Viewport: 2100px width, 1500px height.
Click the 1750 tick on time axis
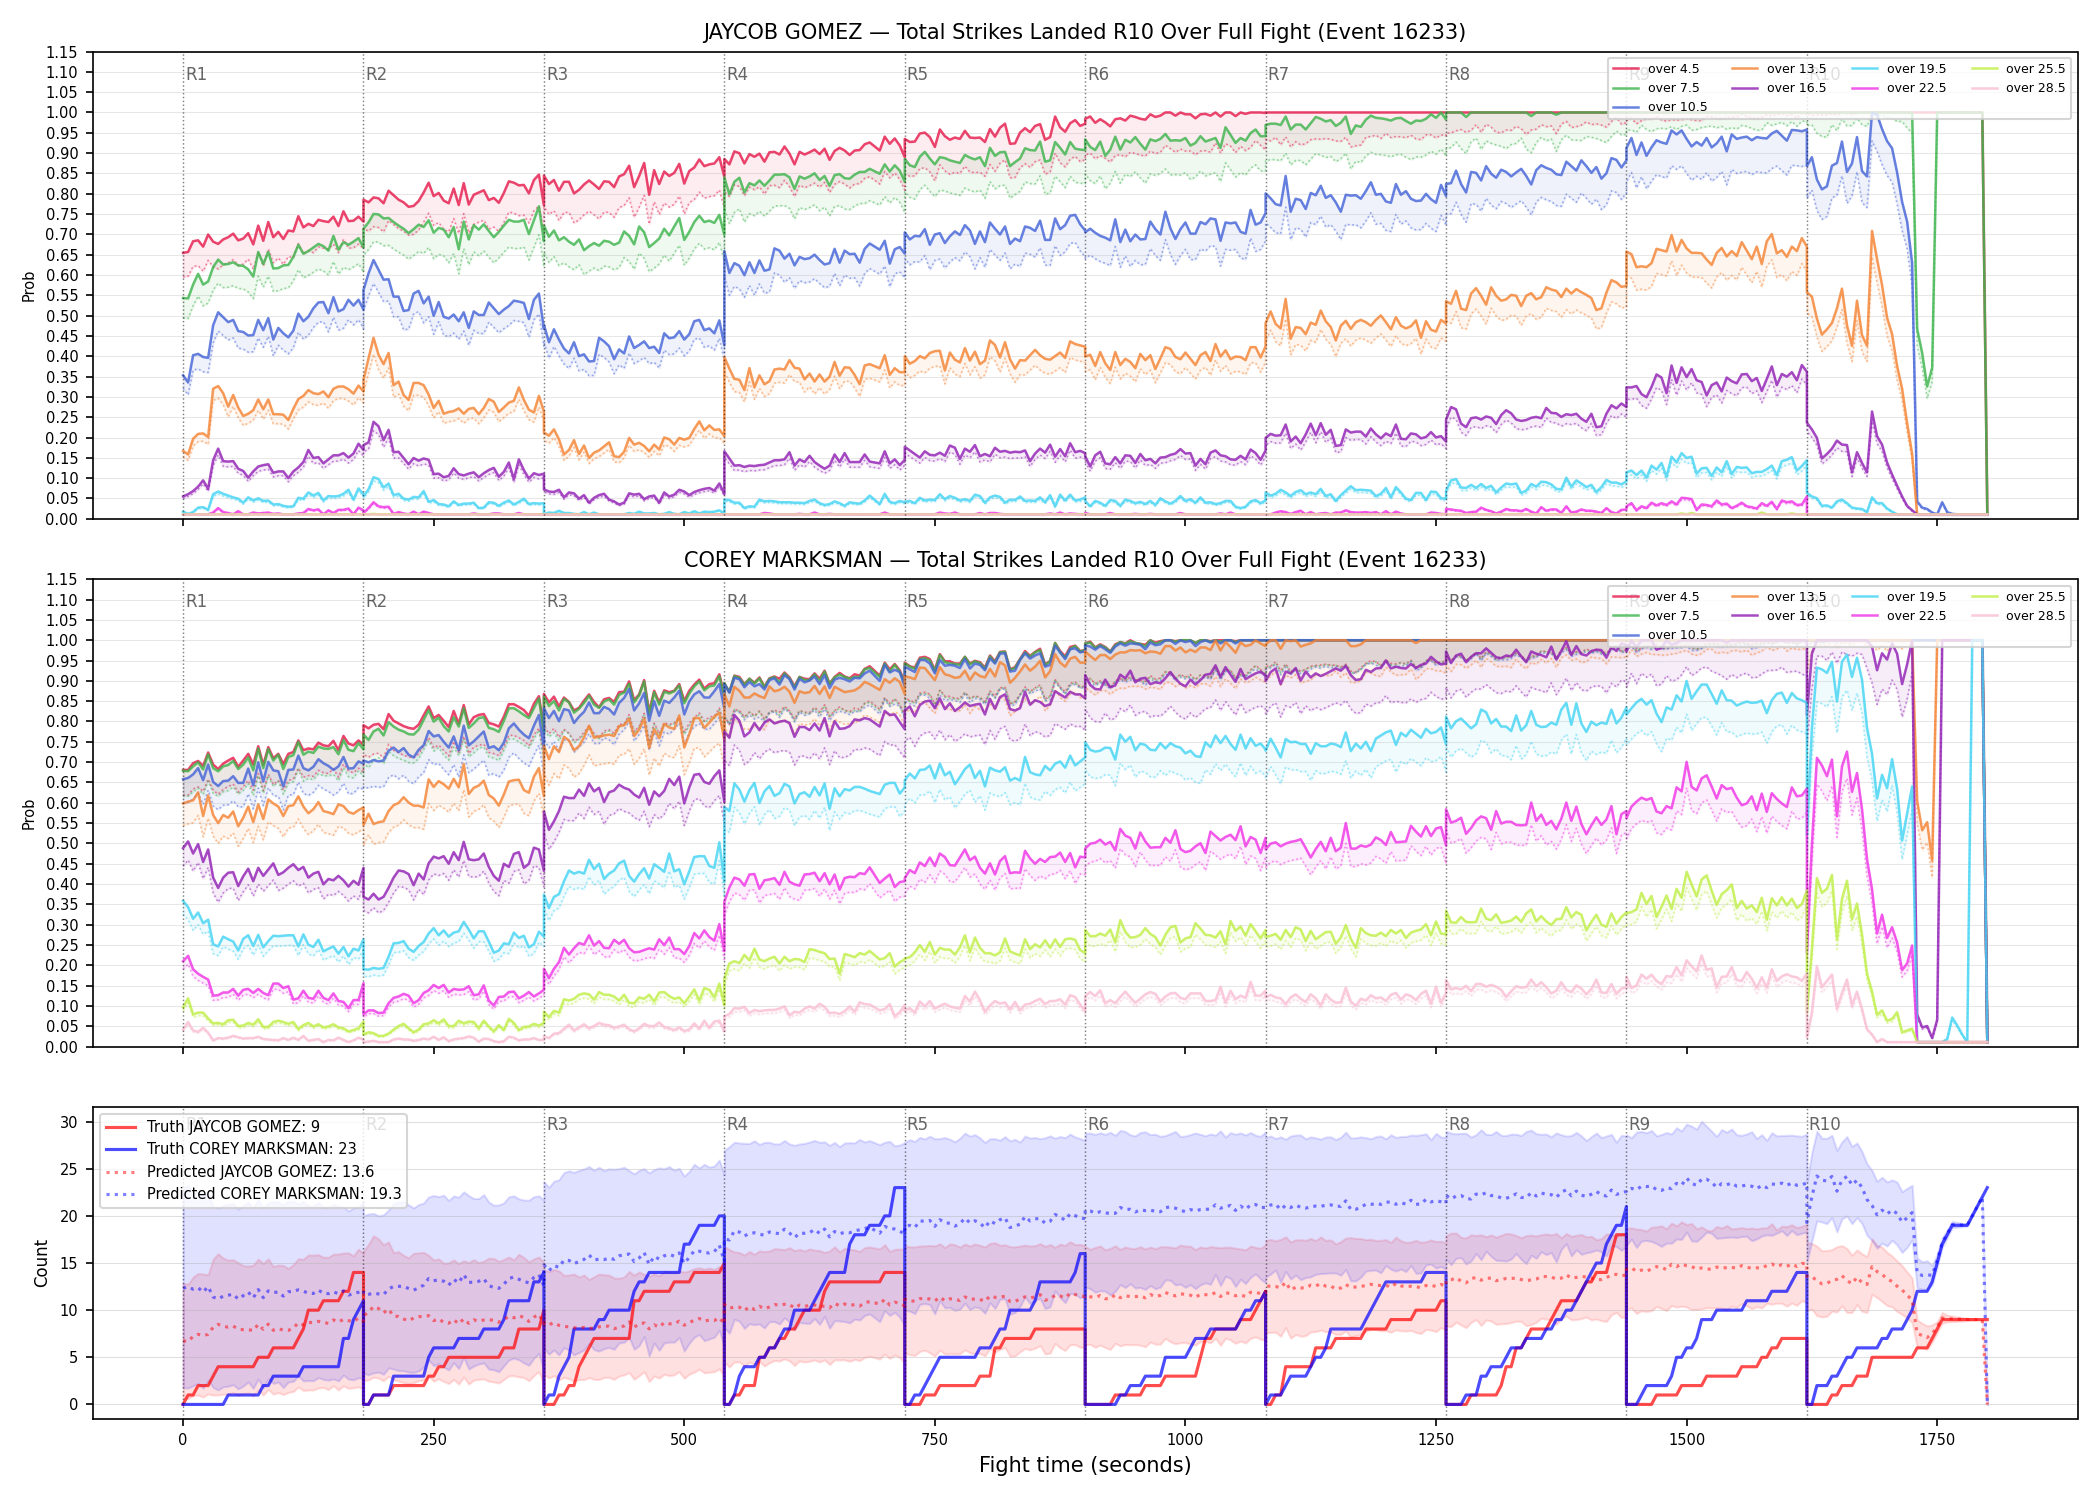click(1937, 1440)
